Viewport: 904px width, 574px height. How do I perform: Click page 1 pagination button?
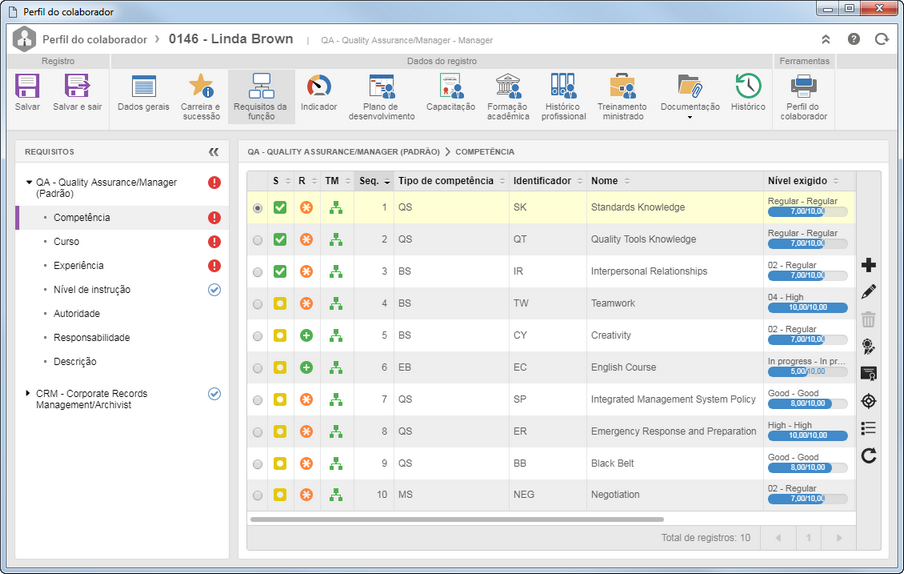[x=808, y=538]
